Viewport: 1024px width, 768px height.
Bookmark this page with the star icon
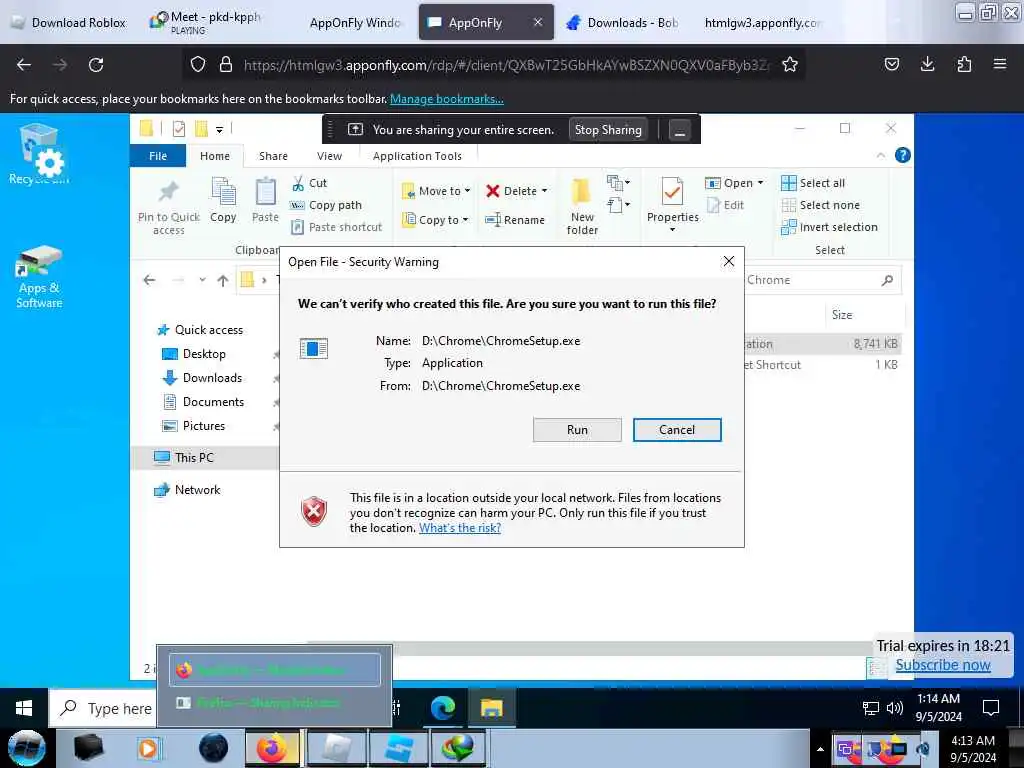click(790, 65)
